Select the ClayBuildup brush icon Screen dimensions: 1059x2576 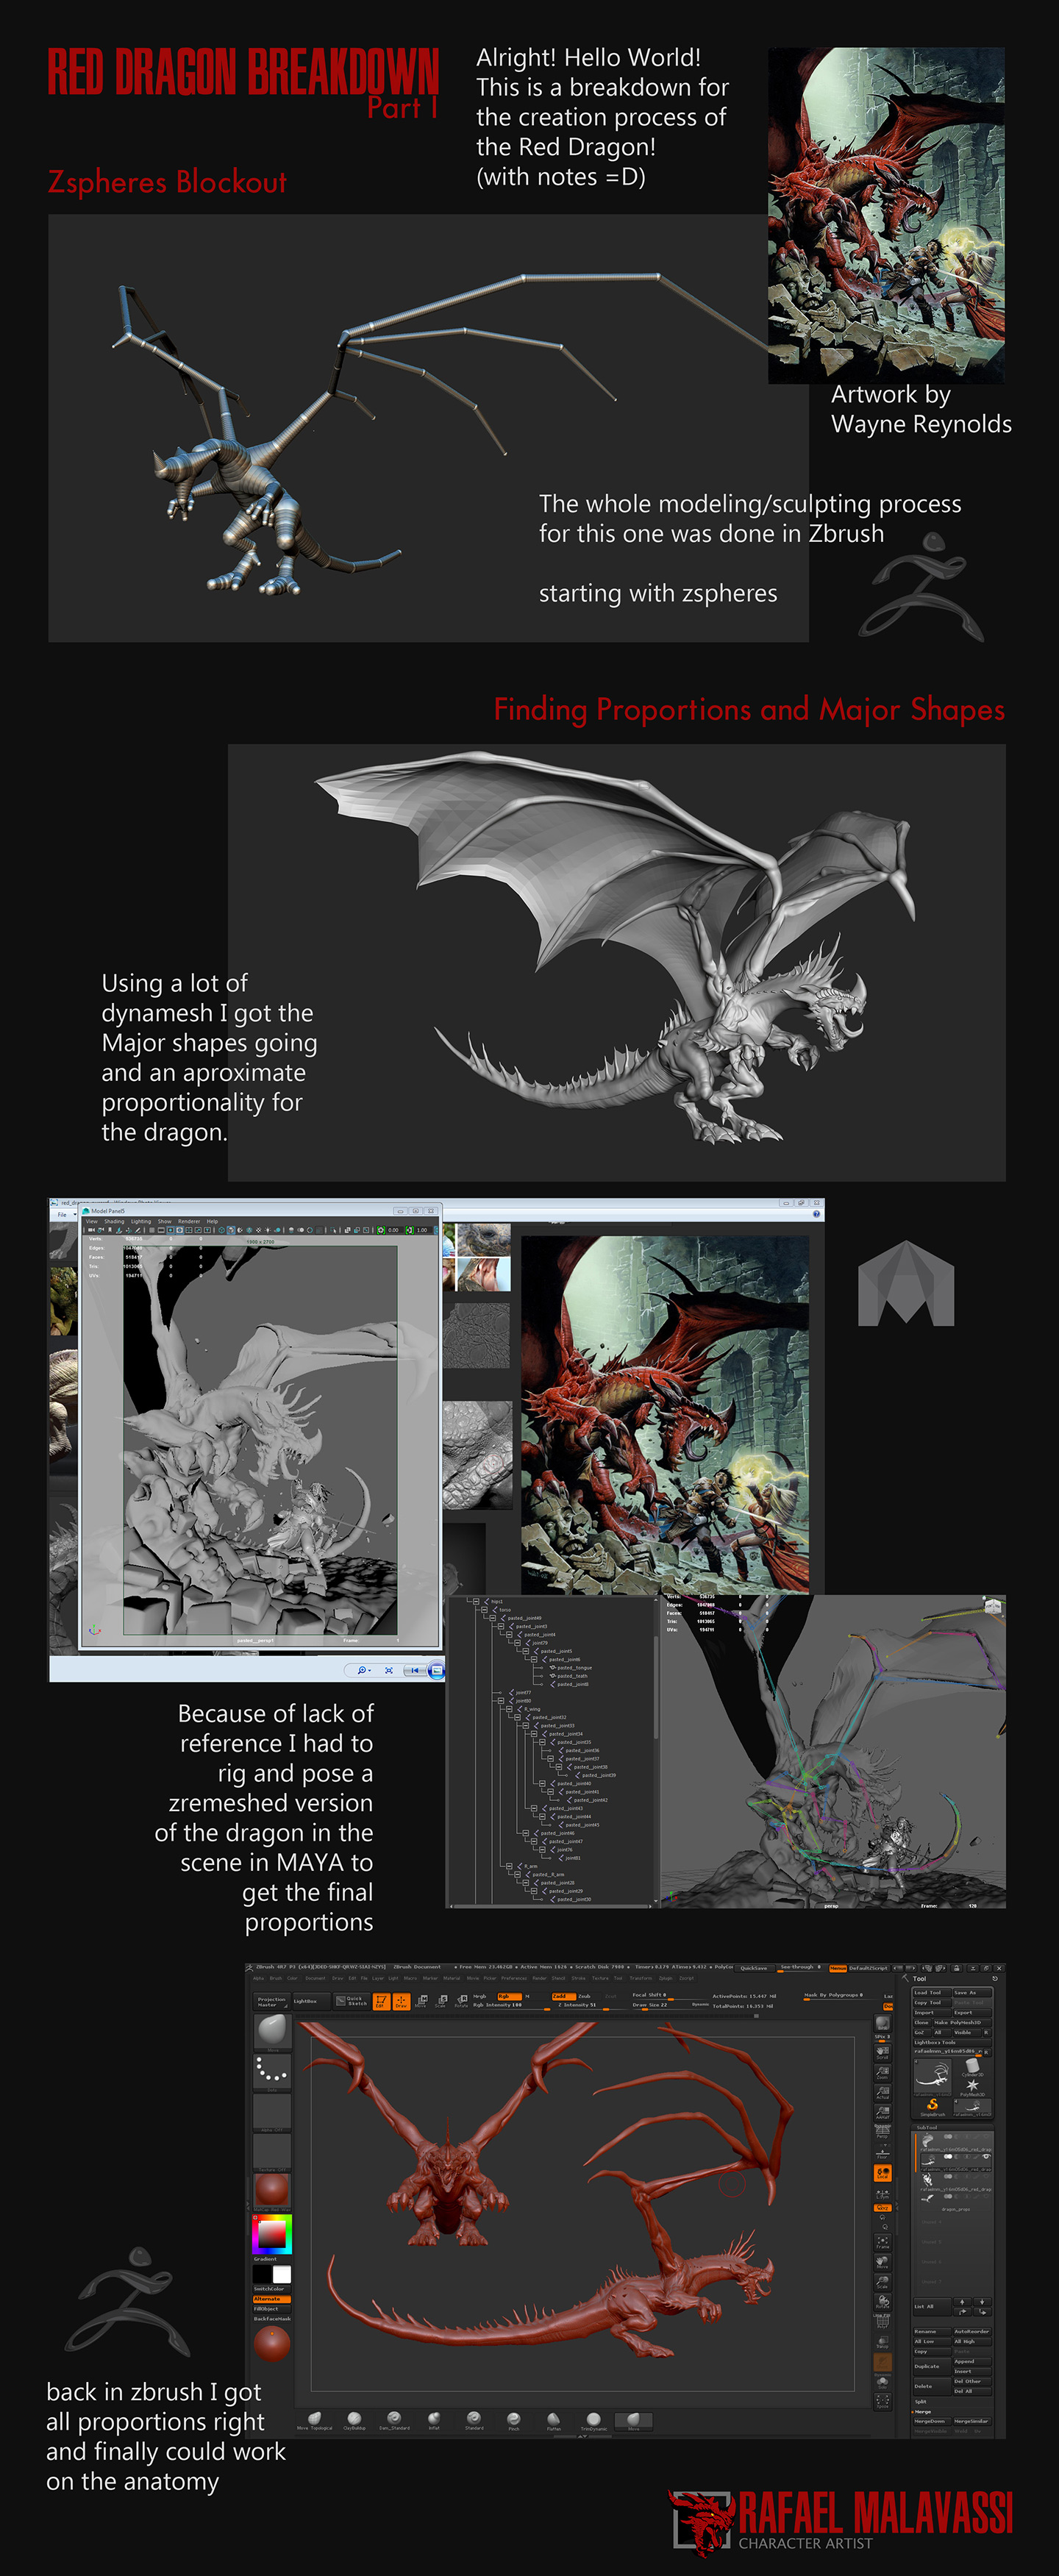354,2418
